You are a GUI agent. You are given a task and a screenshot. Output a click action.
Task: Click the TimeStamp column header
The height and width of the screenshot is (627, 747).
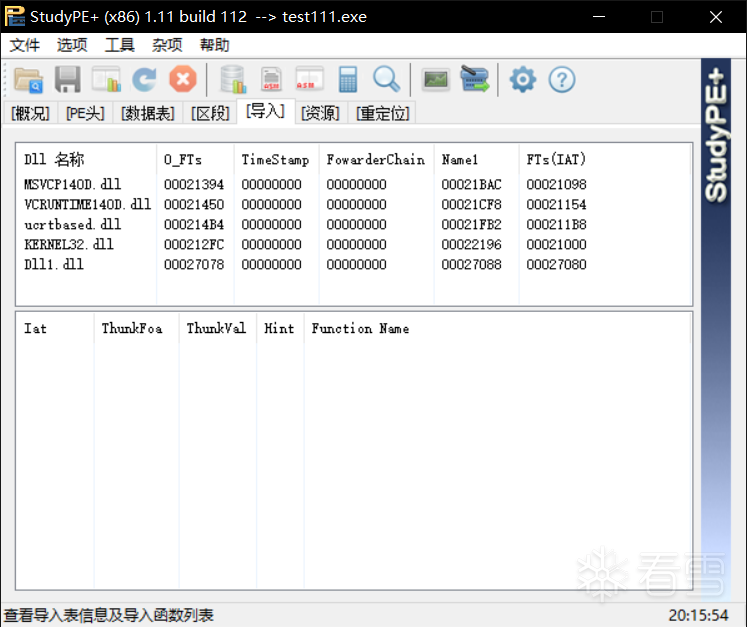pyautogui.click(x=276, y=160)
